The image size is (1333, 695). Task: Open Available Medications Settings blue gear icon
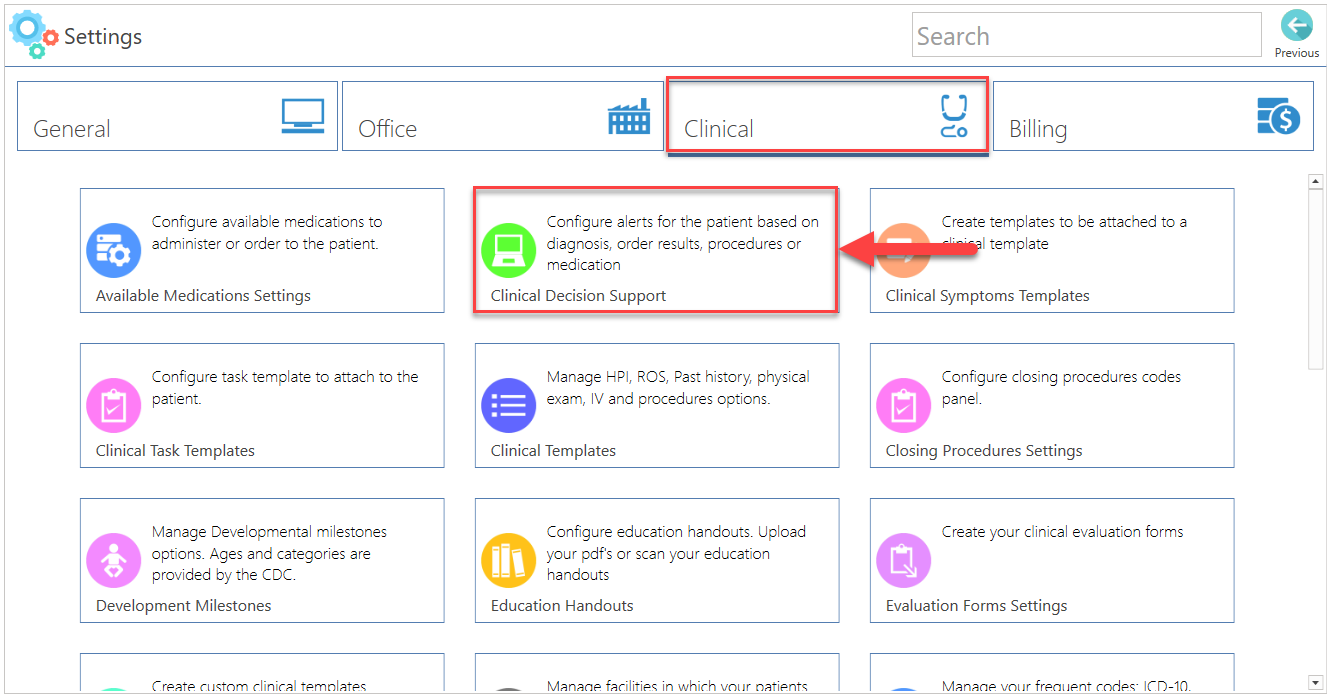114,250
